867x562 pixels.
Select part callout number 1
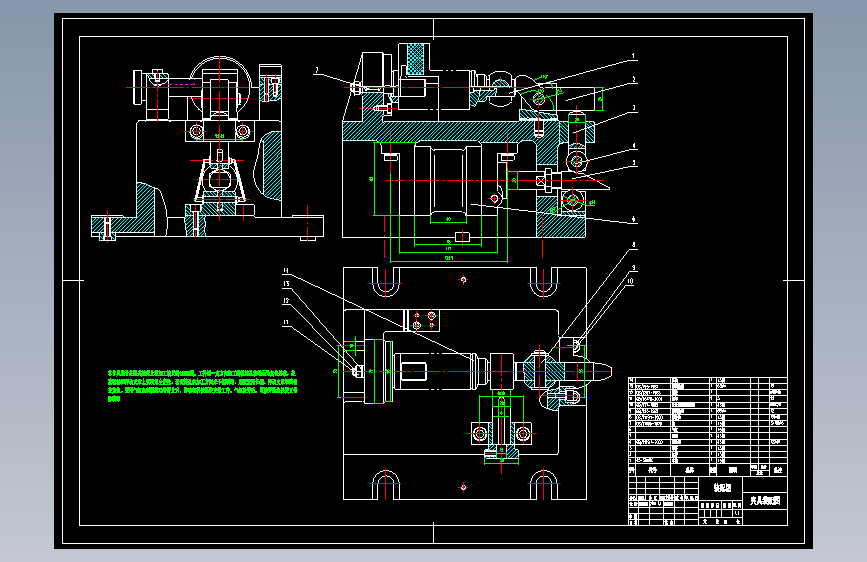tap(634, 56)
